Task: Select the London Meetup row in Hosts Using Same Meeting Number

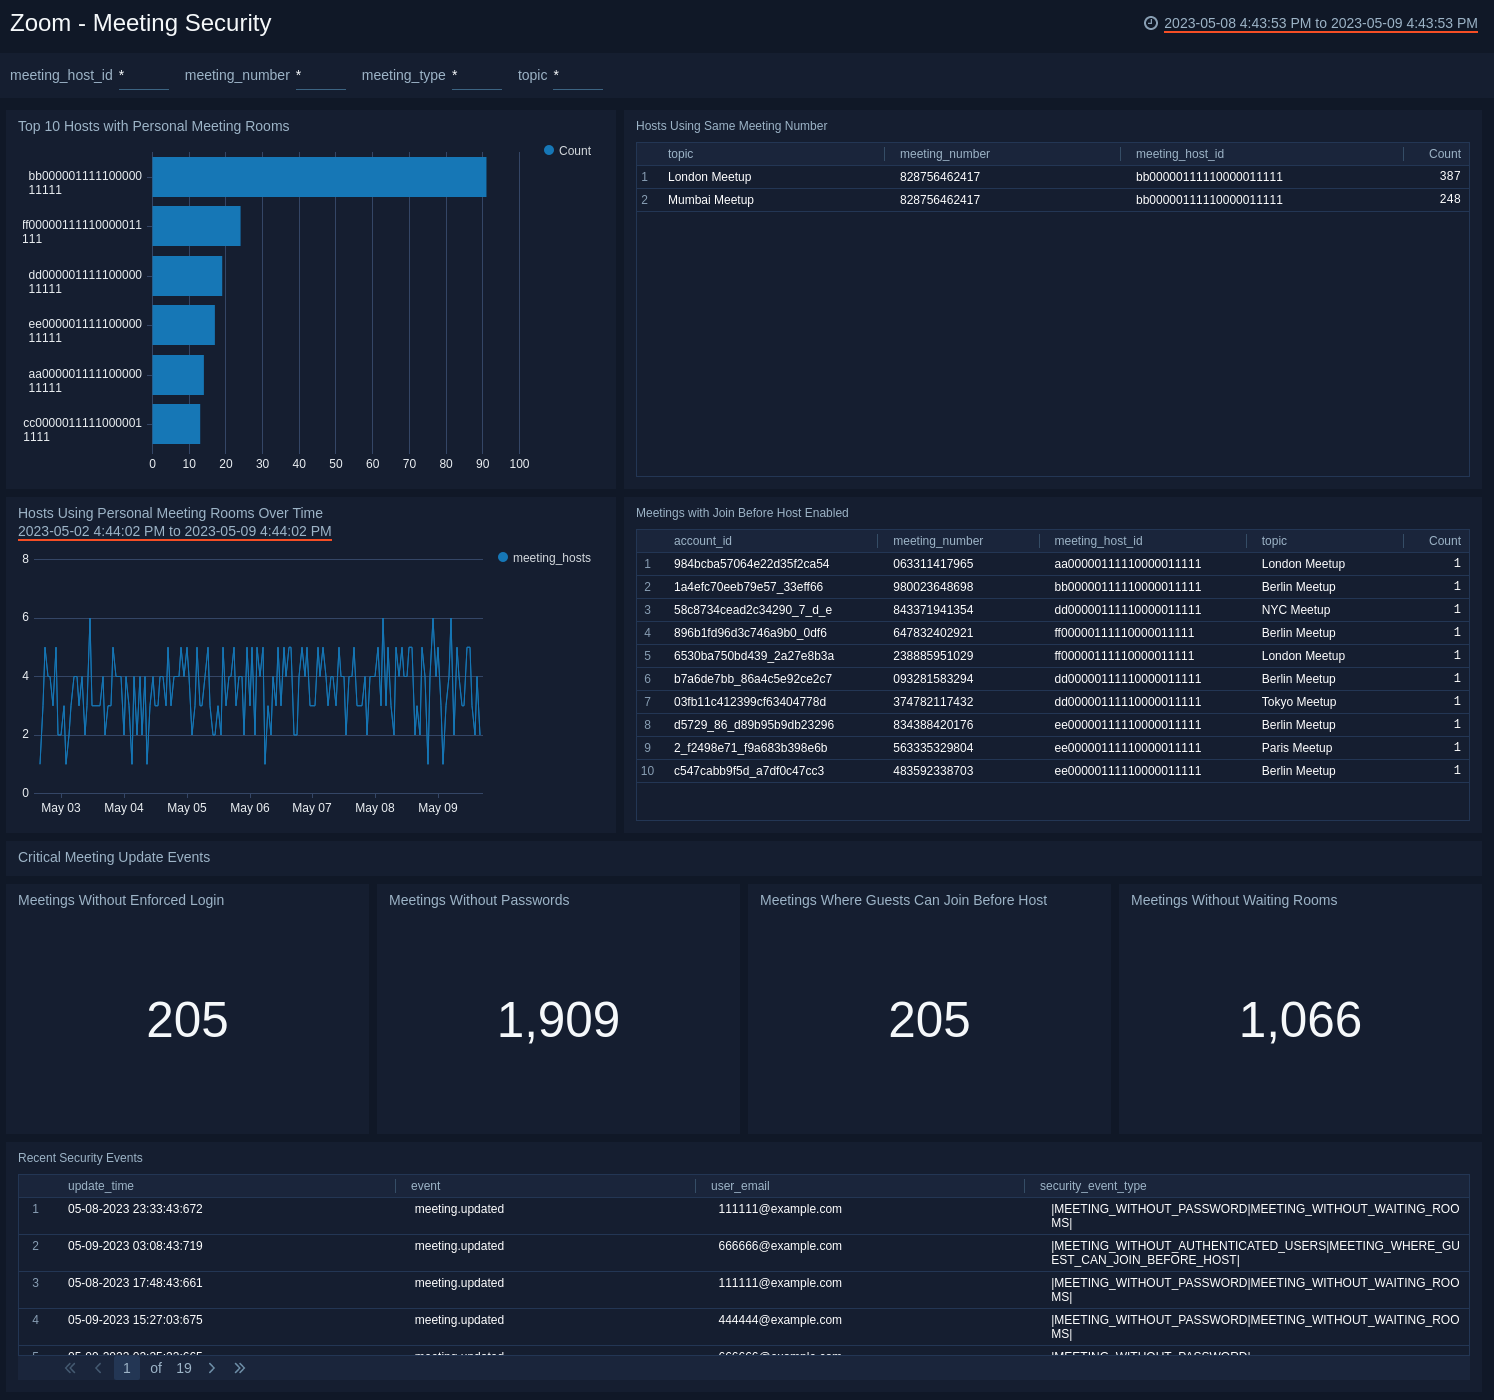Action: pyautogui.click(x=900, y=177)
